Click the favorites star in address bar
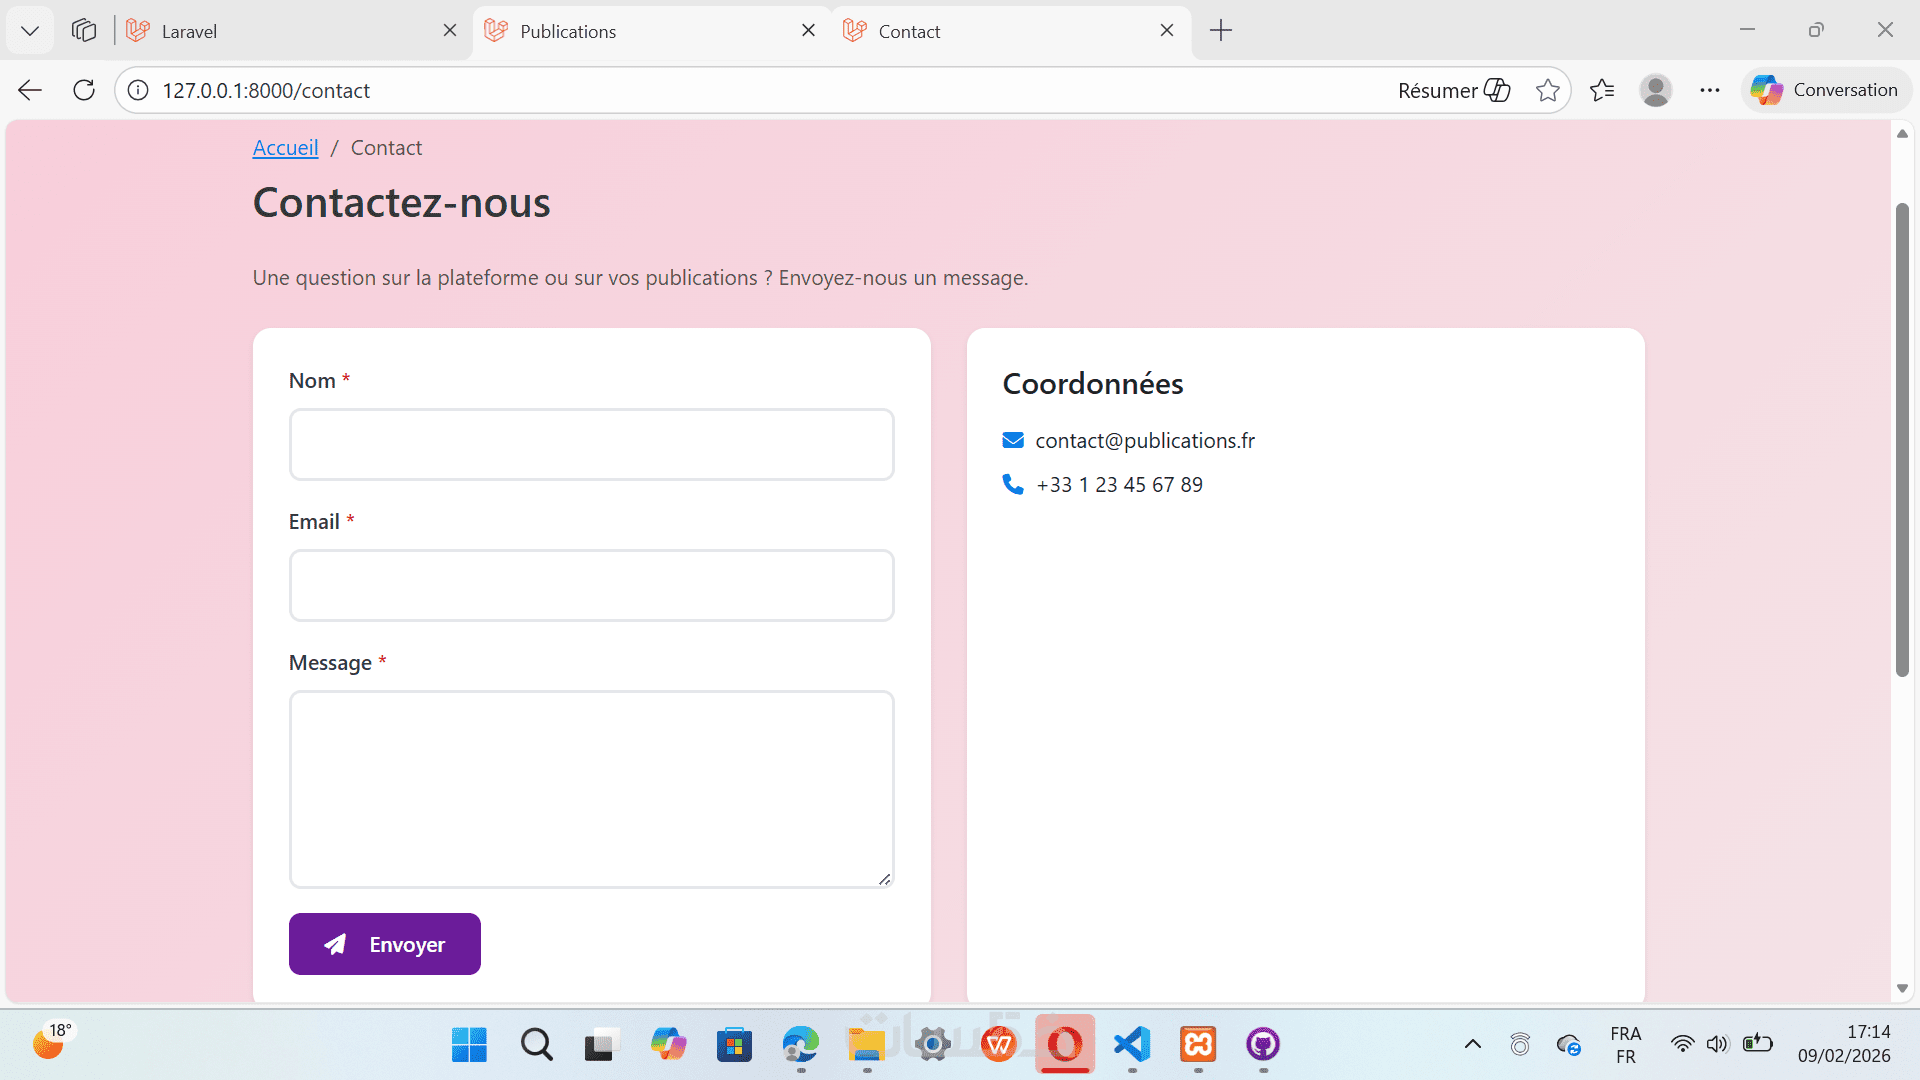Image resolution: width=1920 pixels, height=1080 pixels. pyautogui.click(x=1547, y=90)
